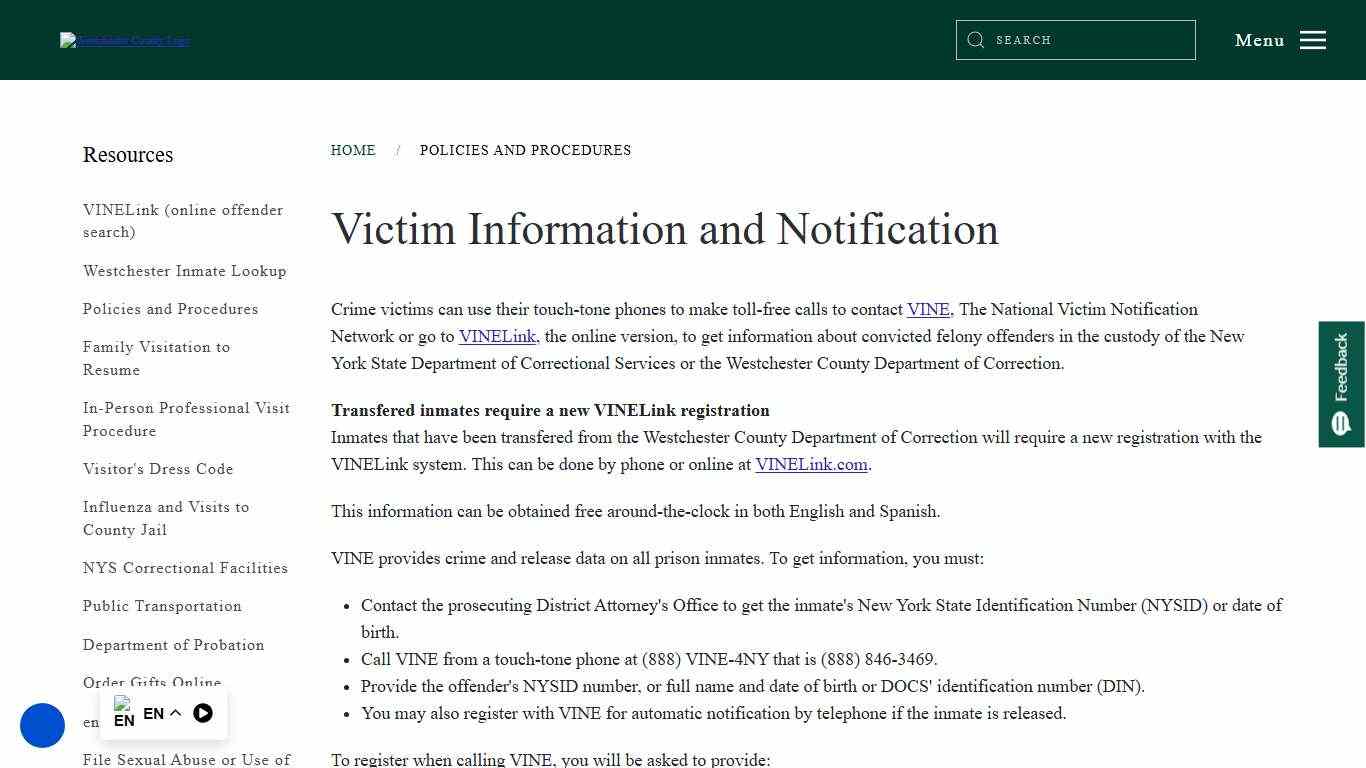Open VINELink online offender search
Image resolution: width=1366 pixels, height=768 pixels.
coord(183,221)
